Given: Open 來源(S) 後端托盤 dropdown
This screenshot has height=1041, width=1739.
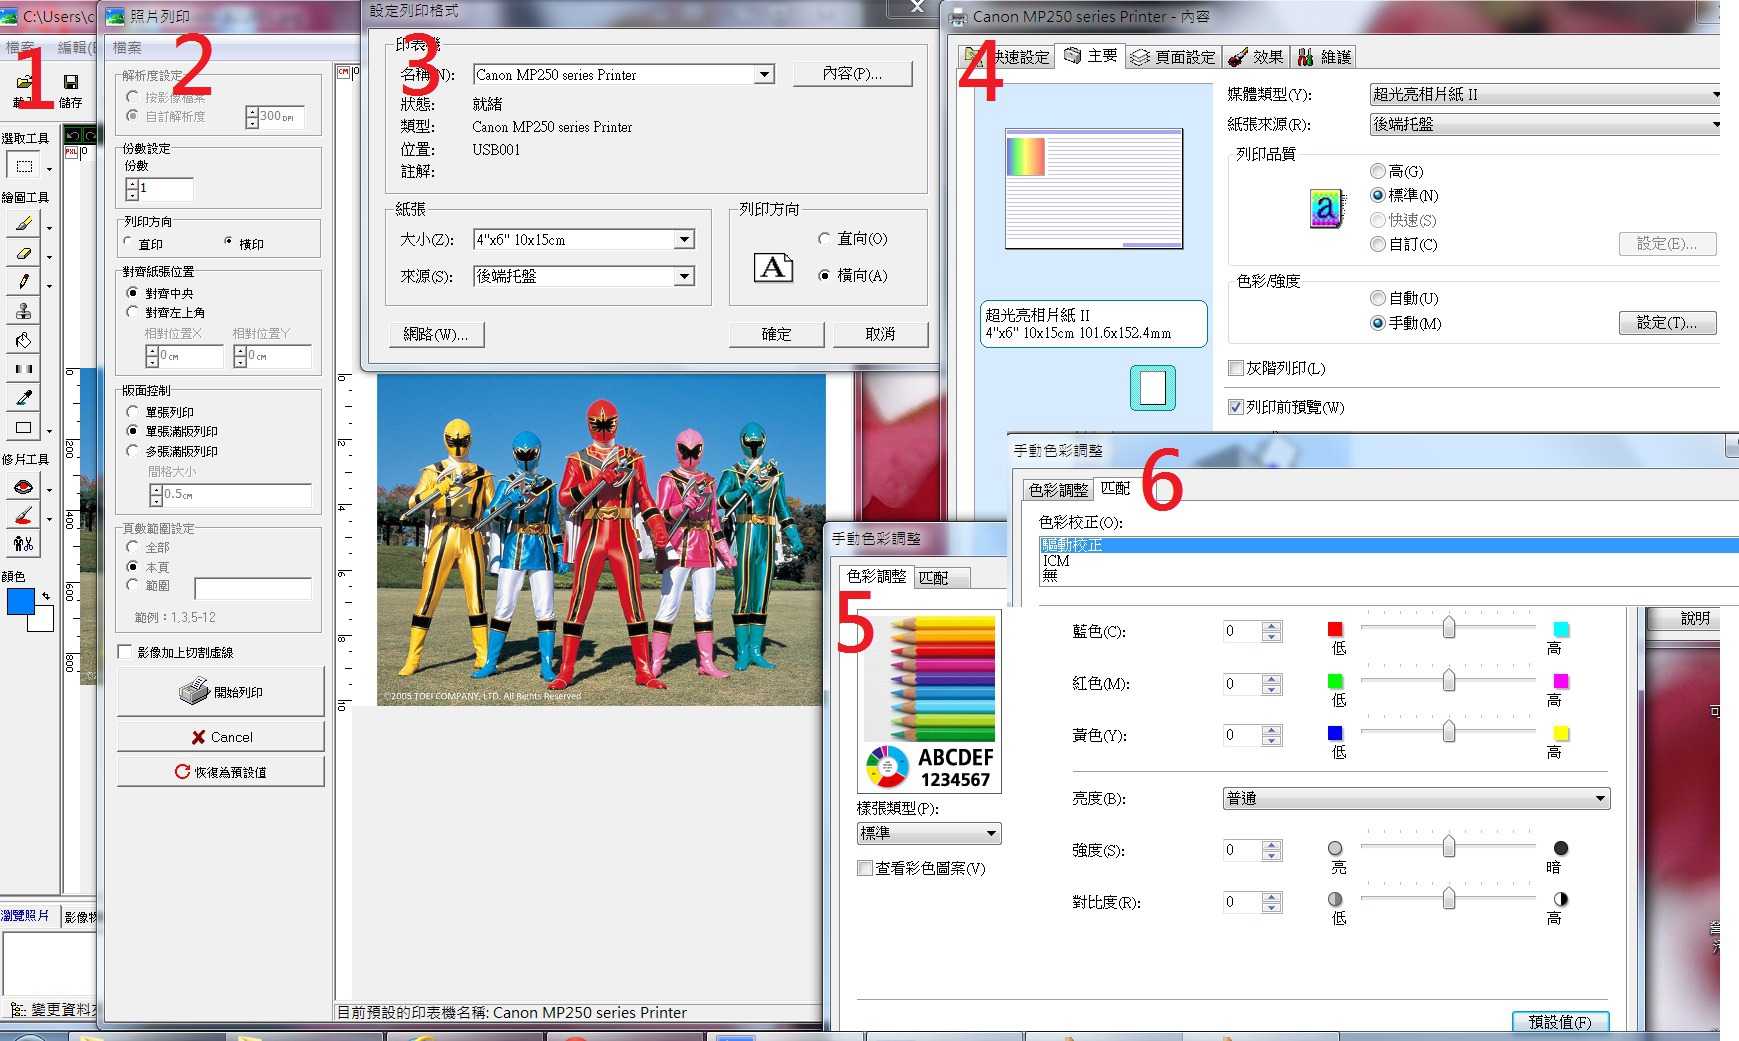Looking at the screenshot, I should point(684,276).
